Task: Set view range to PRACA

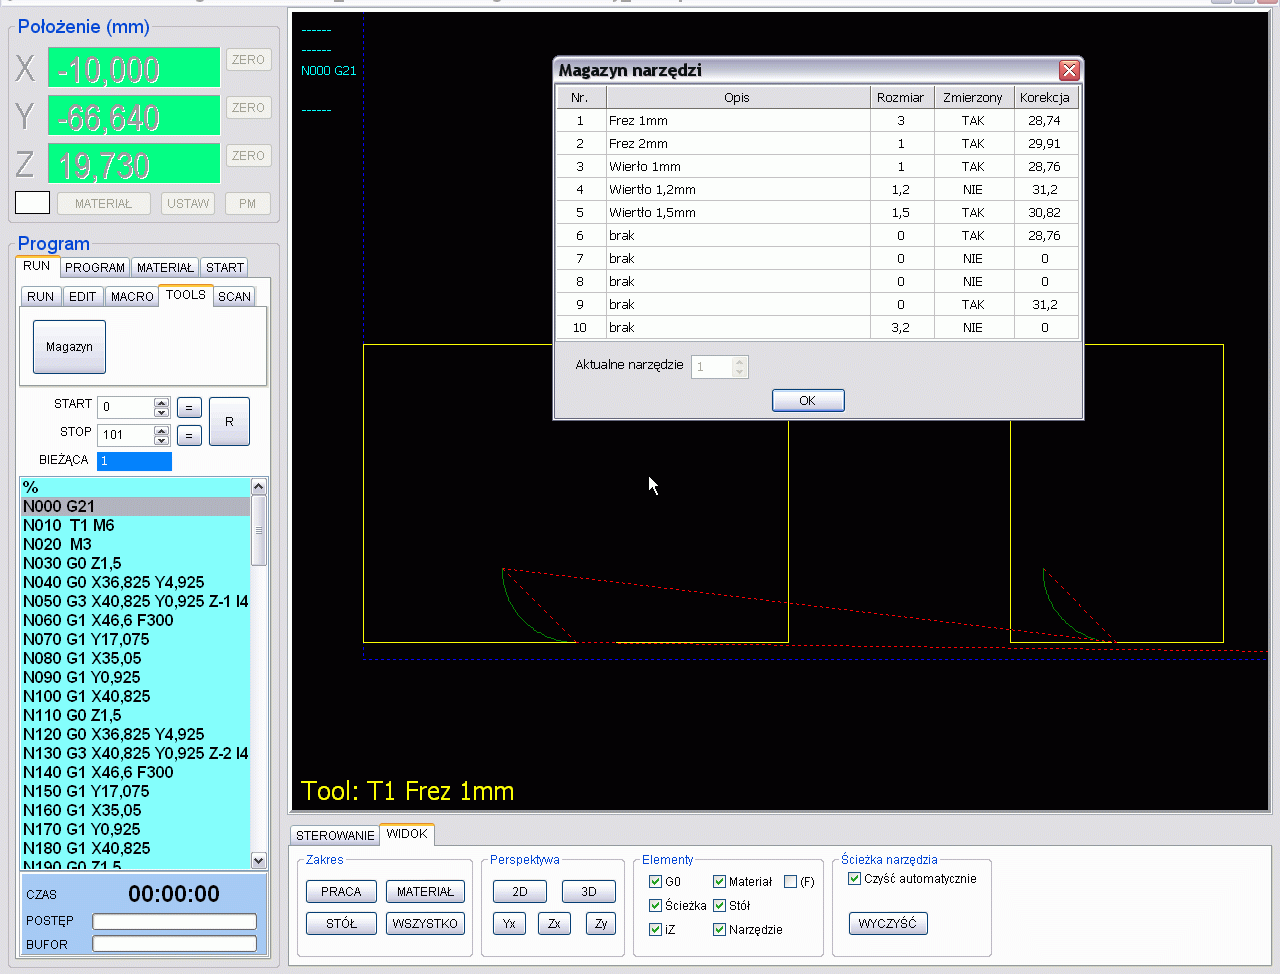Action: coord(341,891)
